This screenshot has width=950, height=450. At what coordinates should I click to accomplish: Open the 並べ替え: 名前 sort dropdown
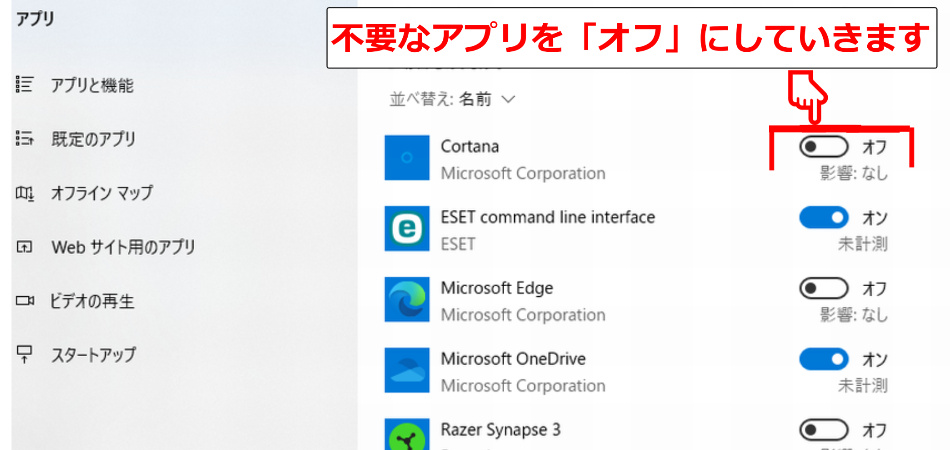(x=452, y=99)
